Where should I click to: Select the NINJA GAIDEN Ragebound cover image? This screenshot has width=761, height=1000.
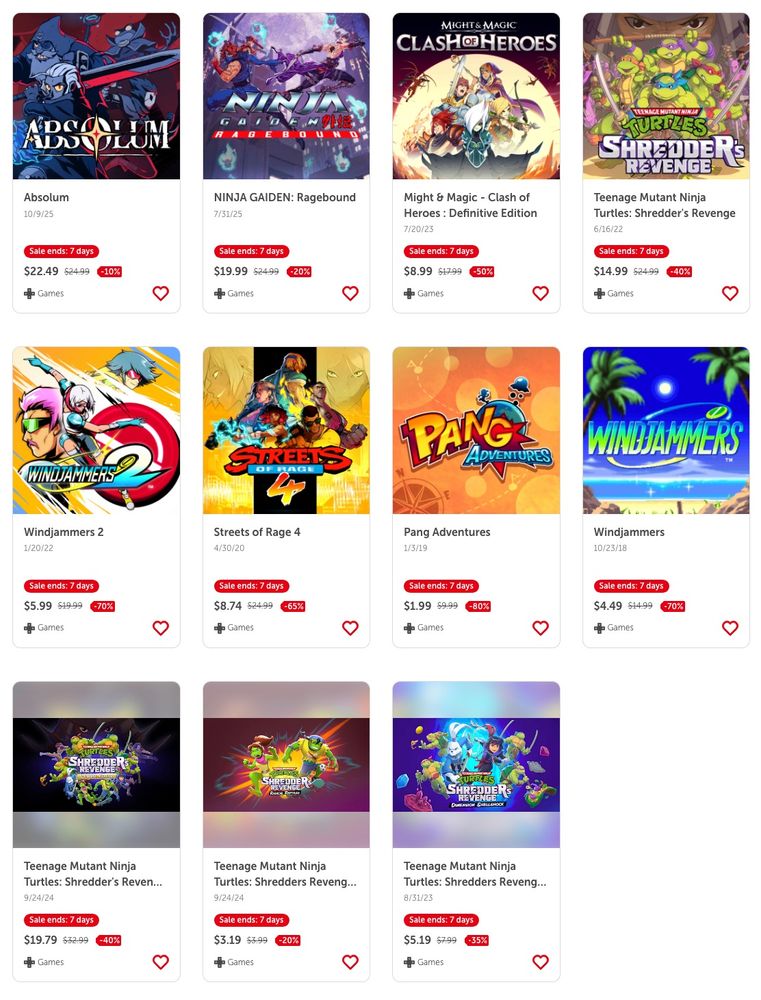[286, 96]
